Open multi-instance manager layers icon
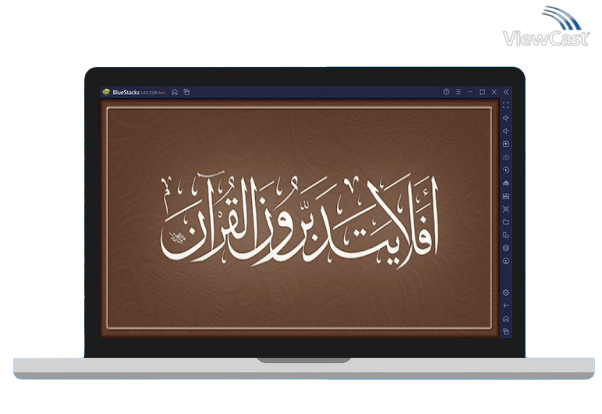602x414 pixels. (506, 248)
